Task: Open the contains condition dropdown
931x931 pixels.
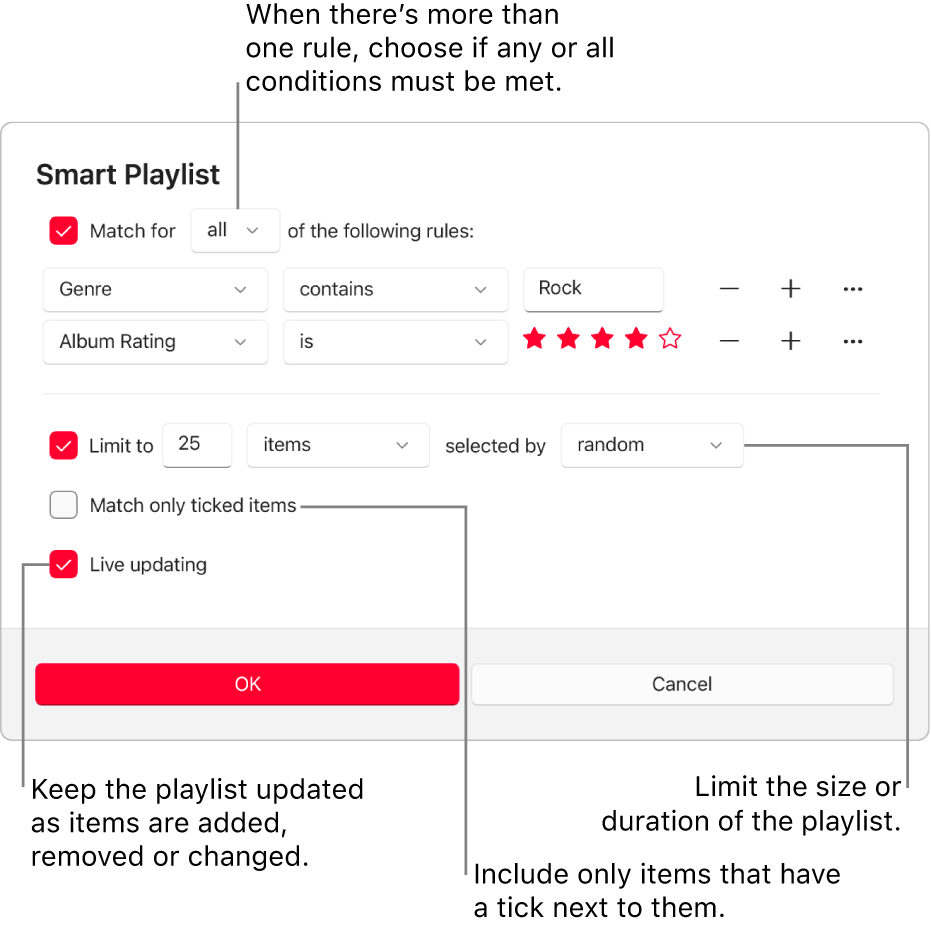Action: tap(395, 289)
